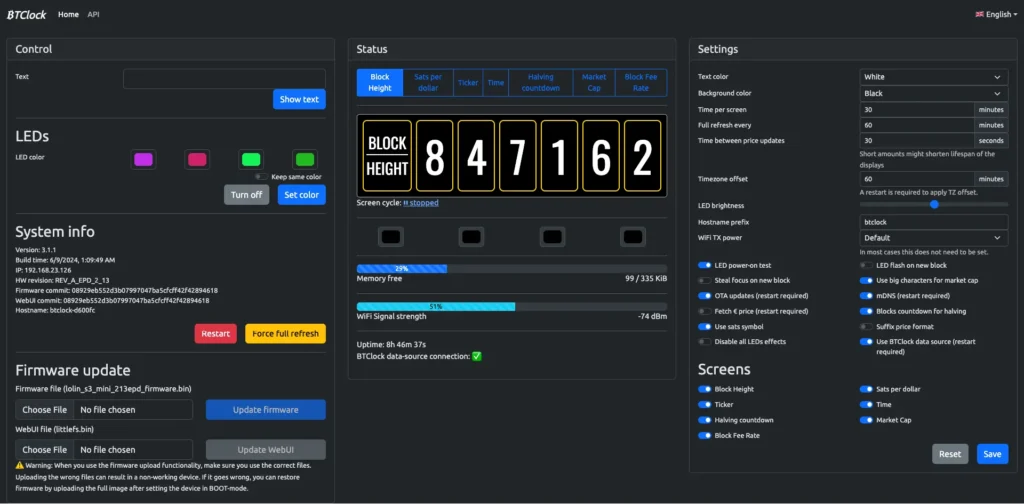Disable the Block Fee Rate screen switch
This screenshot has width=1024, height=504.
(705, 435)
